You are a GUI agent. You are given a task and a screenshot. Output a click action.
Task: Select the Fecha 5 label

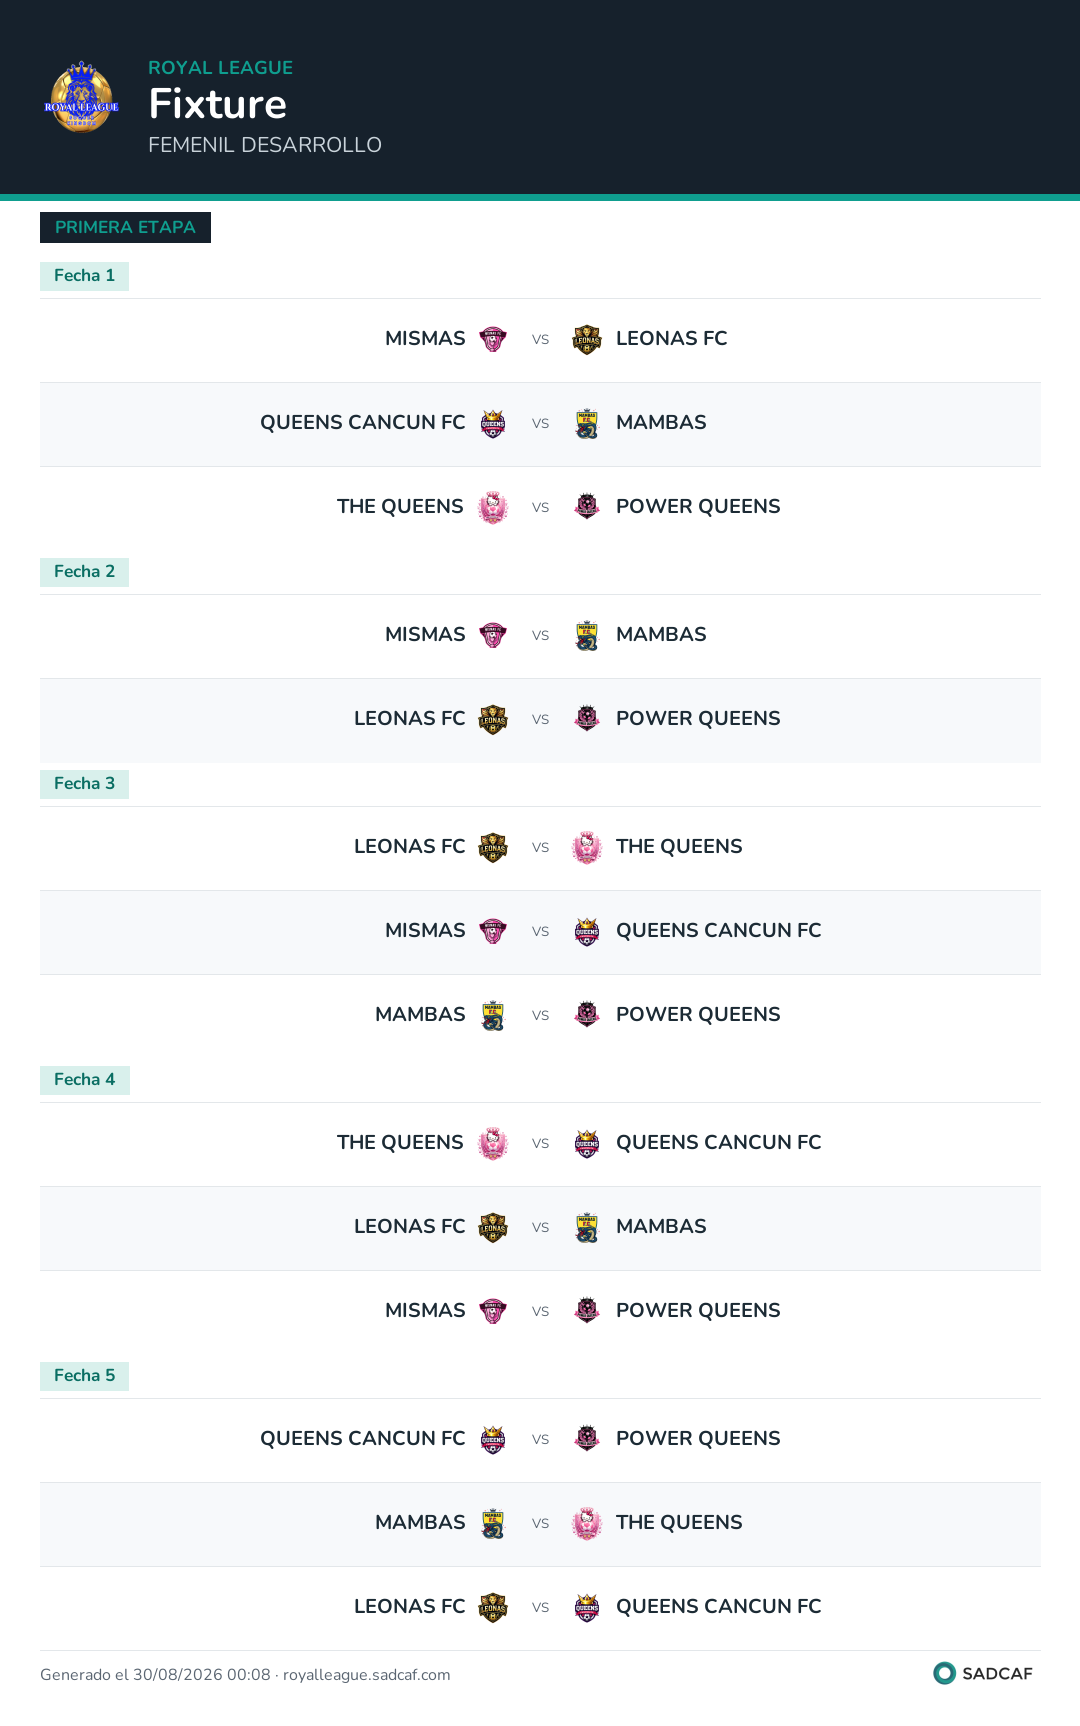click(84, 1376)
